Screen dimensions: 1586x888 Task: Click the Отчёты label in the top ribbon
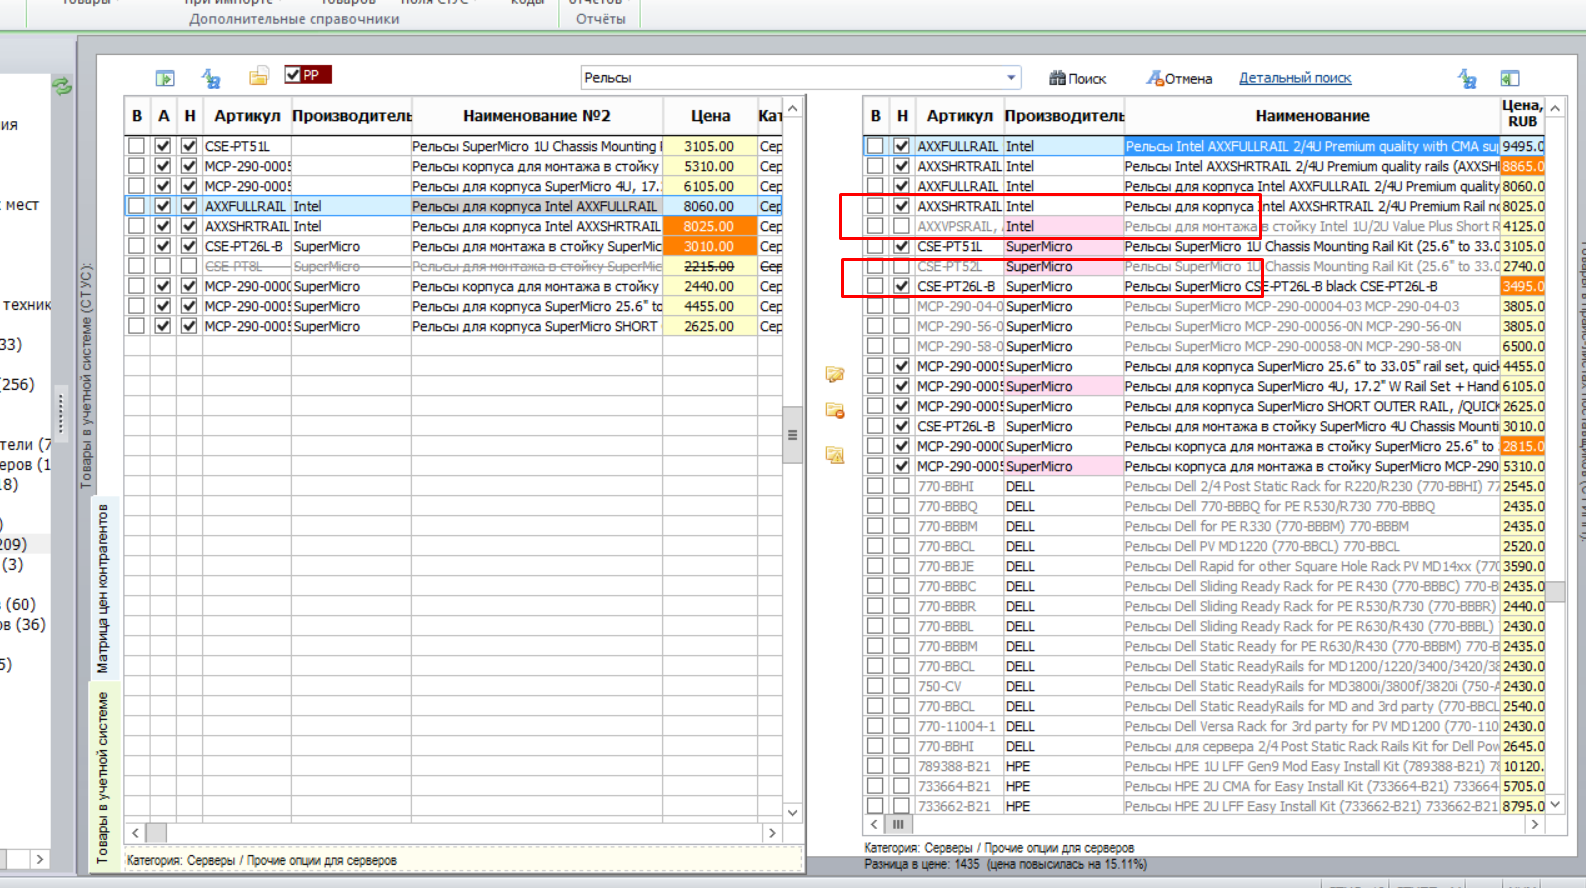coord(601,18)
